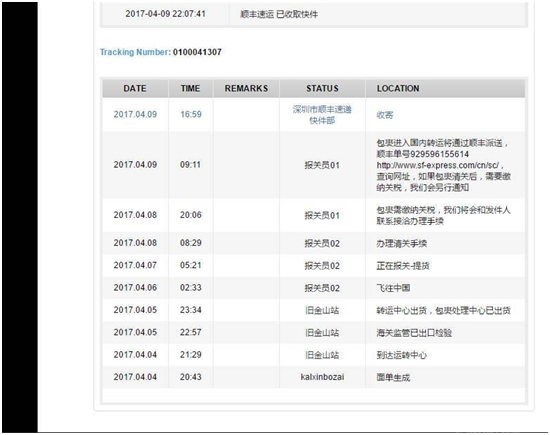Click 报关员02 status in the 08:29 row

[x=322, y=243]
